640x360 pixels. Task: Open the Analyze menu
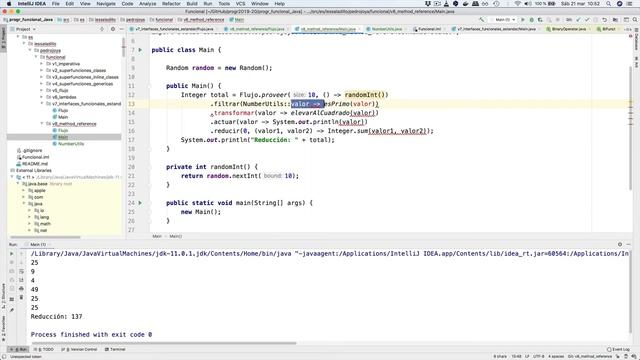pyautogui.click(x=147, y=4)
